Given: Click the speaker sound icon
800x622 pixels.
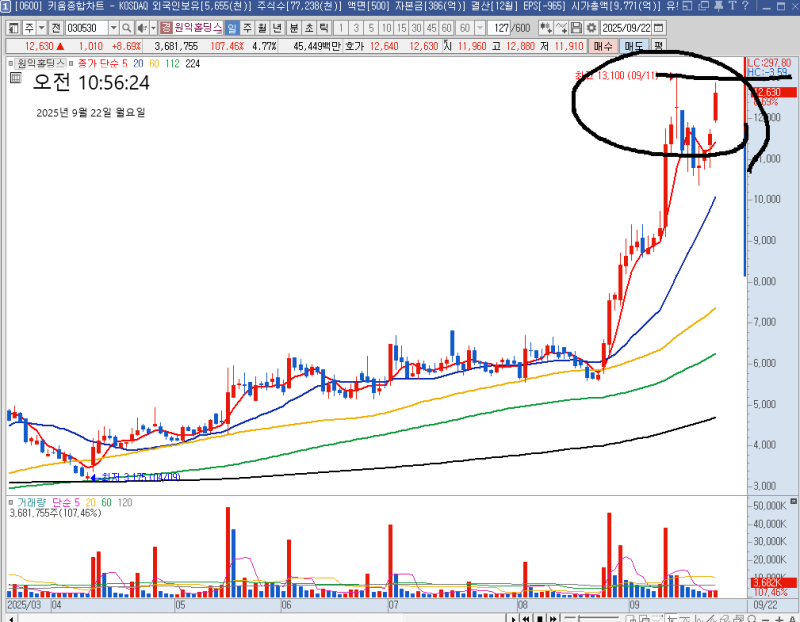Looking at the screenshot, I should (143, 28).
